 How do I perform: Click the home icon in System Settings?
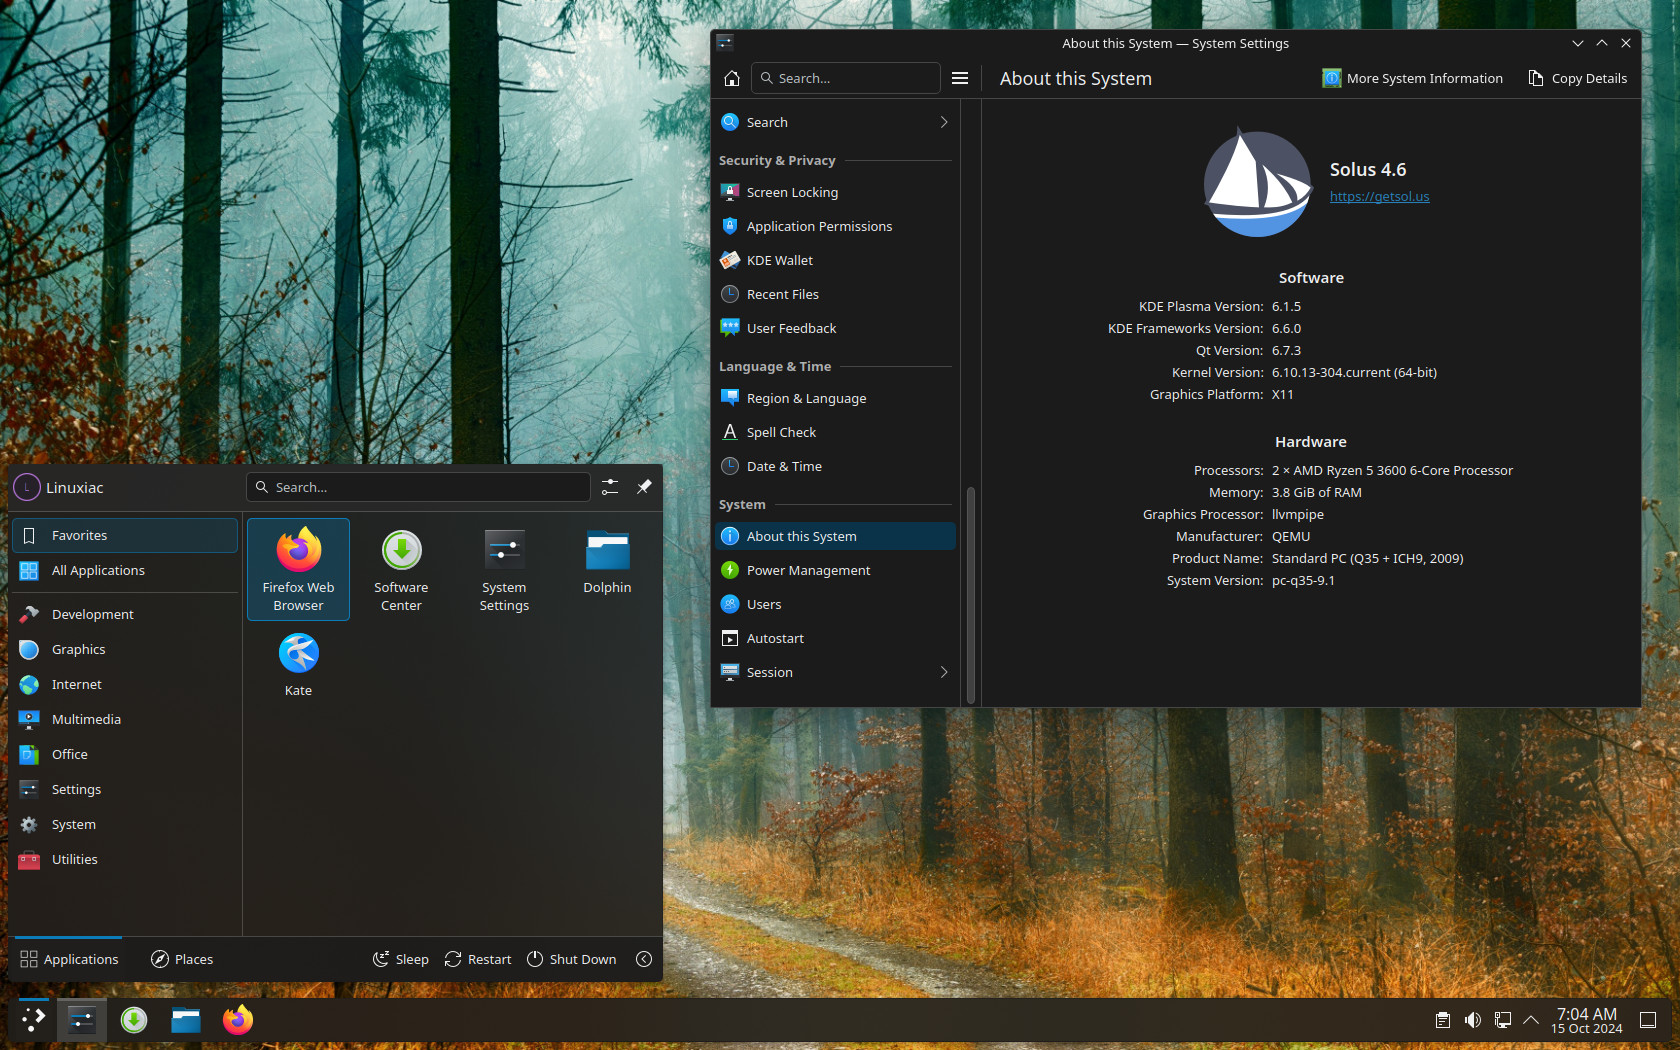pos(732,78)
